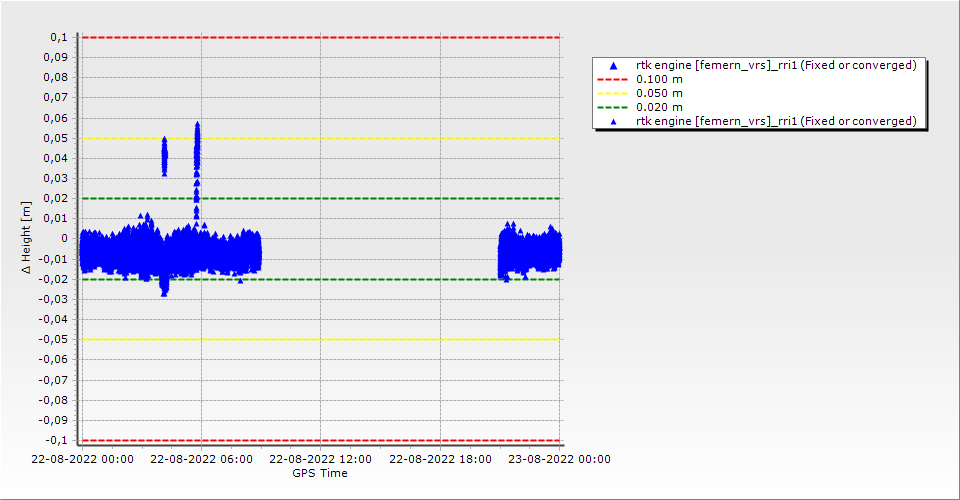
Task: Click the red dashed line legend swatch
Action: 614,79
